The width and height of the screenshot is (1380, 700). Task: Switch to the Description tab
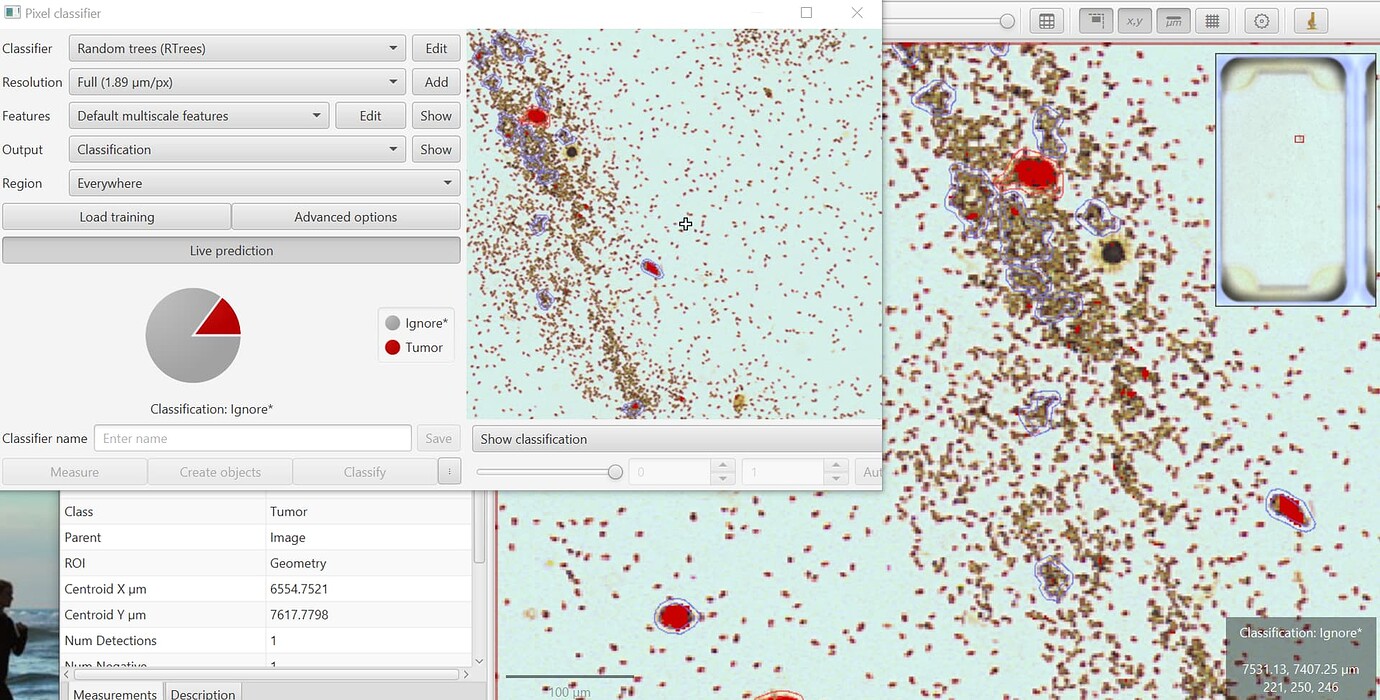[x=202, y=693]
